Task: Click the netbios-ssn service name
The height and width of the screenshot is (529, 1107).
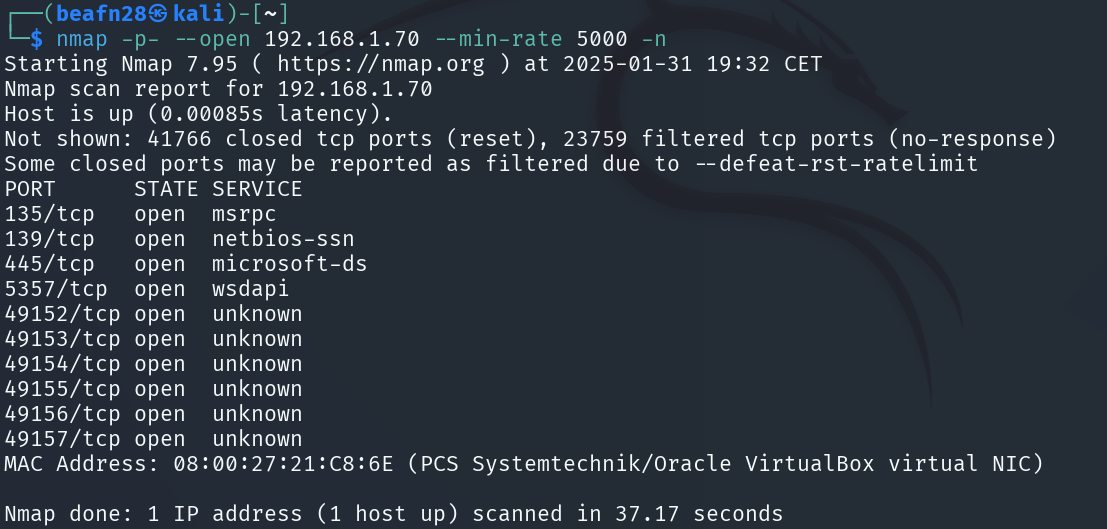Action: tap(283, 239)
